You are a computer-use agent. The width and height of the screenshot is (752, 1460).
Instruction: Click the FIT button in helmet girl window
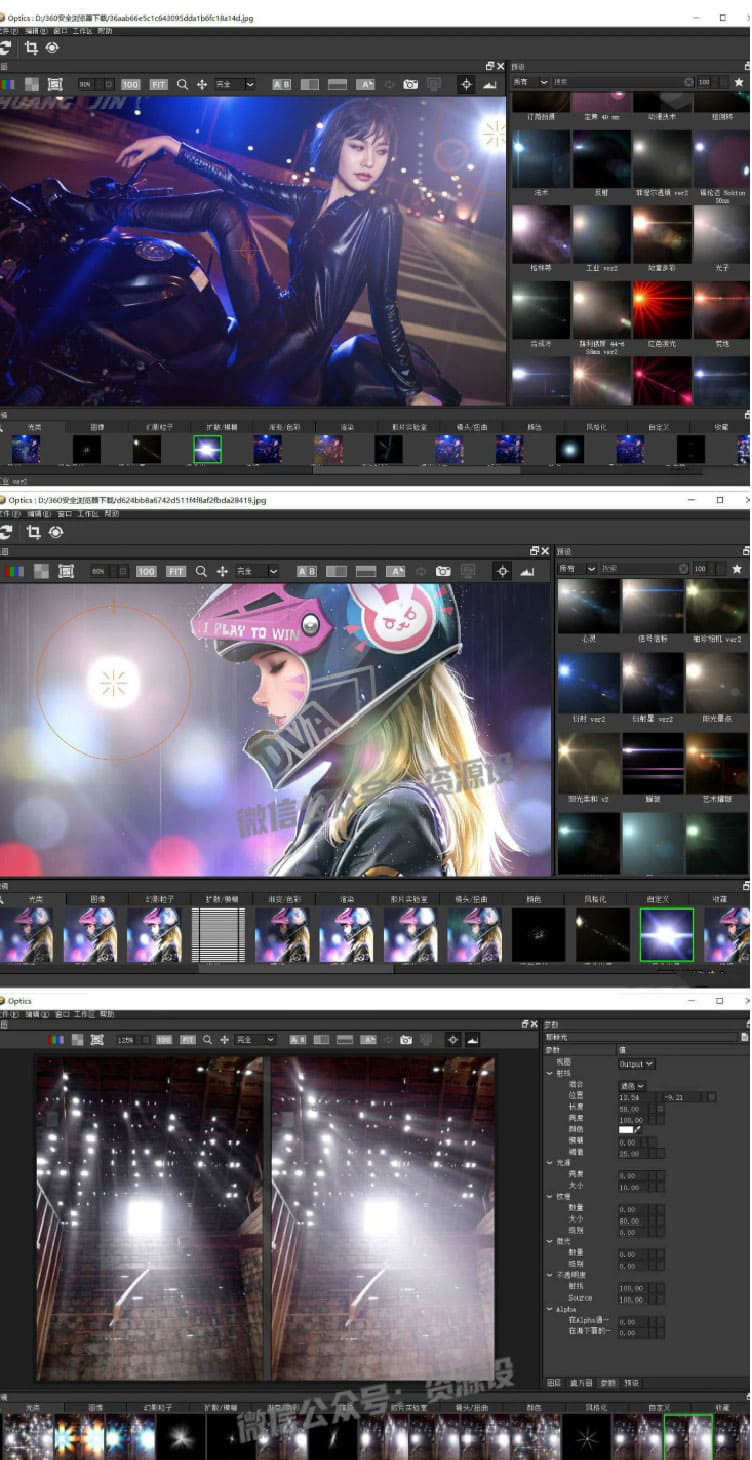tap(176, 571)
